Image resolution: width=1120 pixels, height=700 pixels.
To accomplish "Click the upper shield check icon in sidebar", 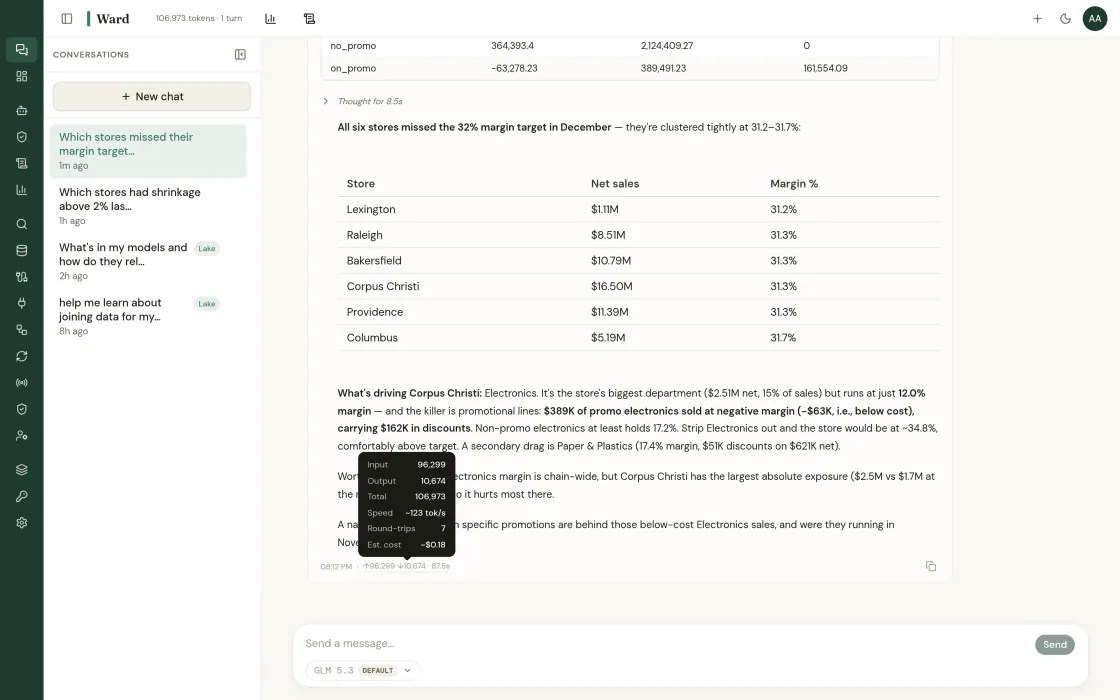I will pos(21,136).
